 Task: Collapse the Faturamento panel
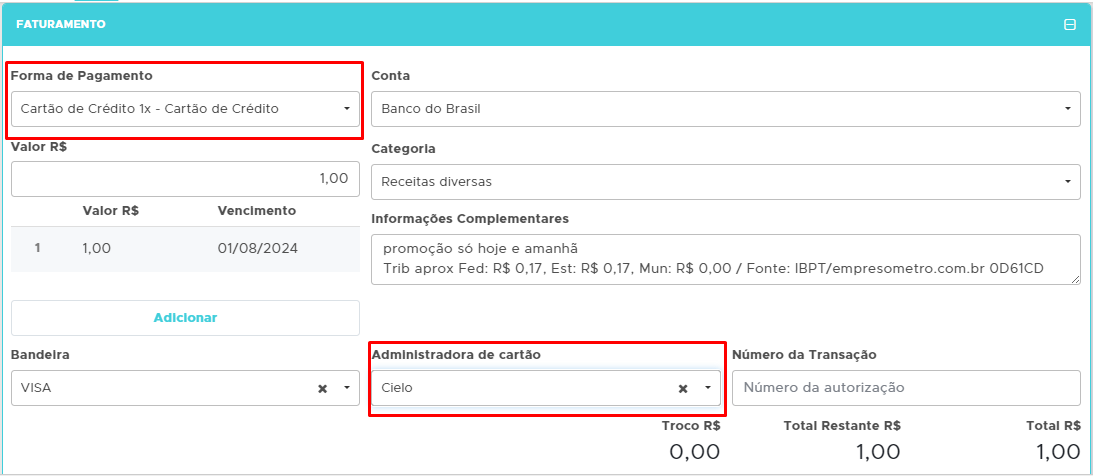click(x=1069, y=25)
